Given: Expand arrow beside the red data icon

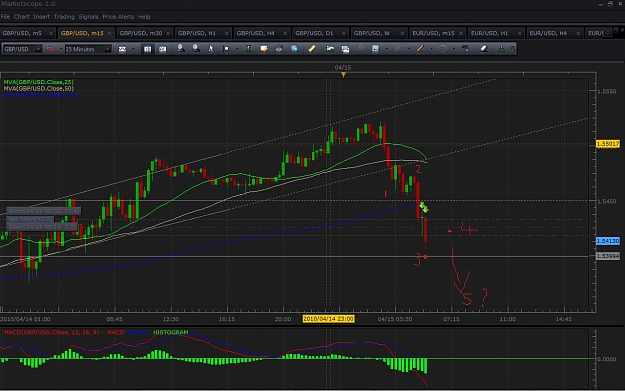Looking at the screenshot, I should click(x=61, y=49).
